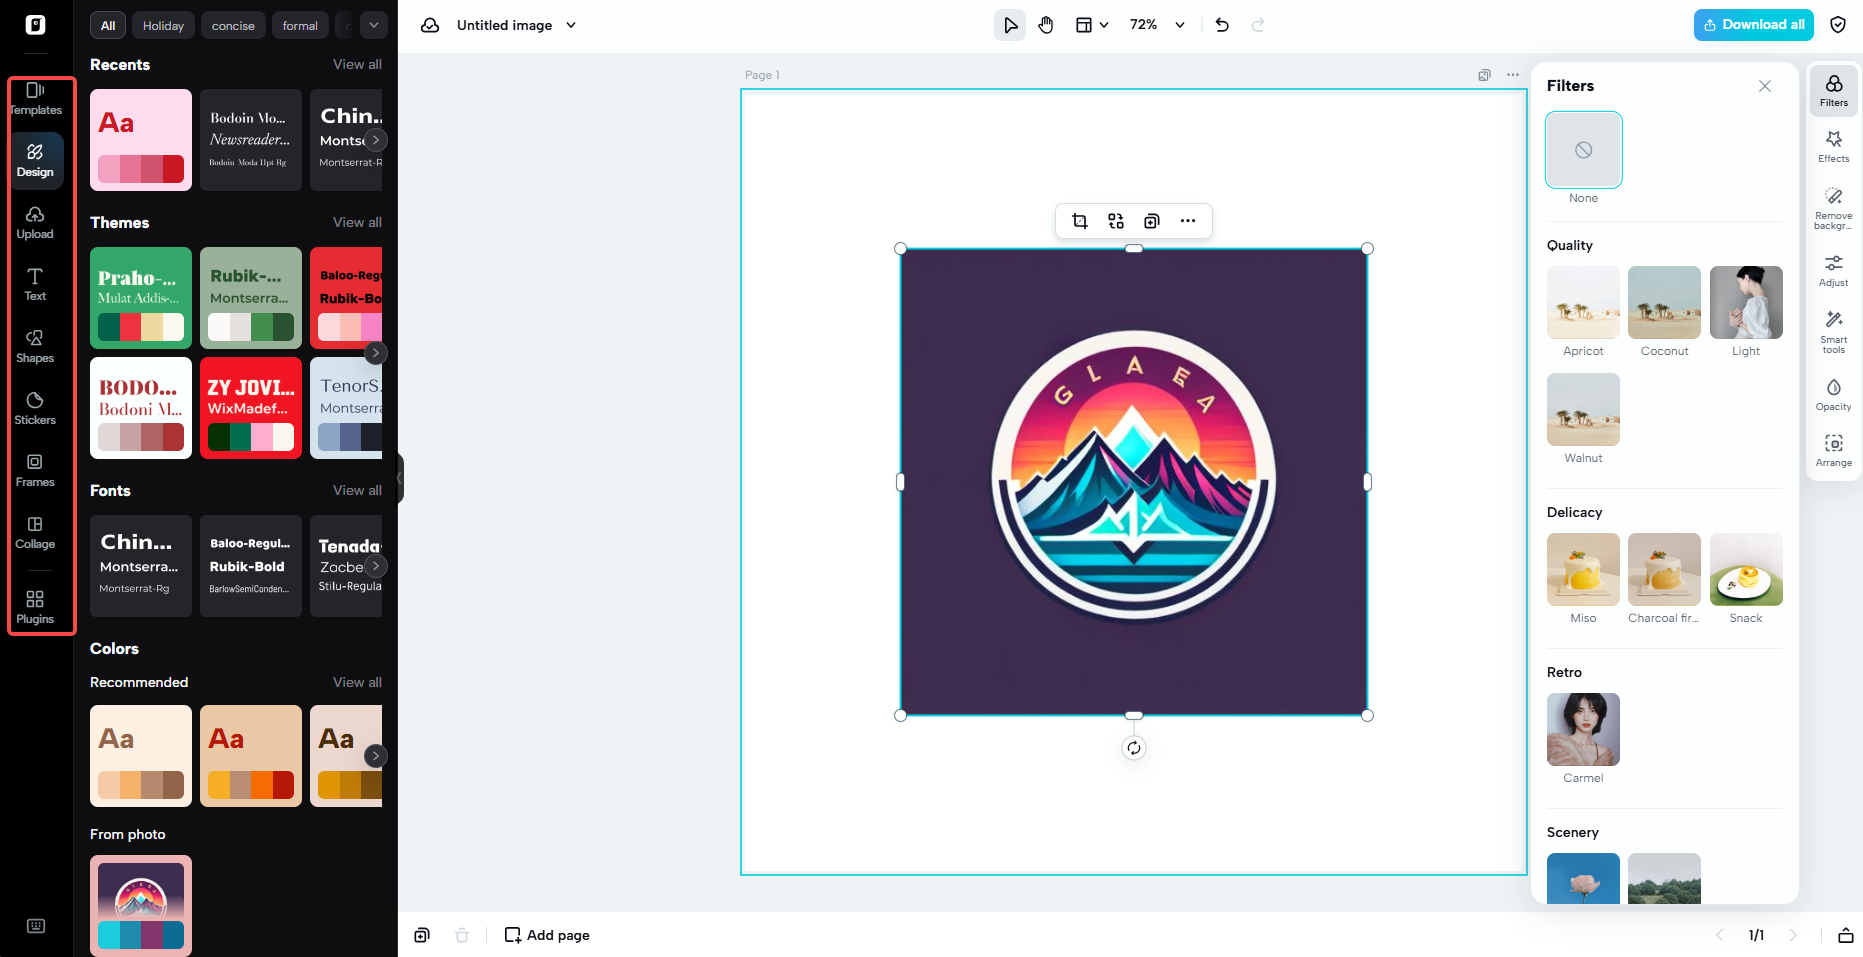This screenshot has width=1863, height=957.
Task: Crop the selected image
Action: (x=1080, y=221)
